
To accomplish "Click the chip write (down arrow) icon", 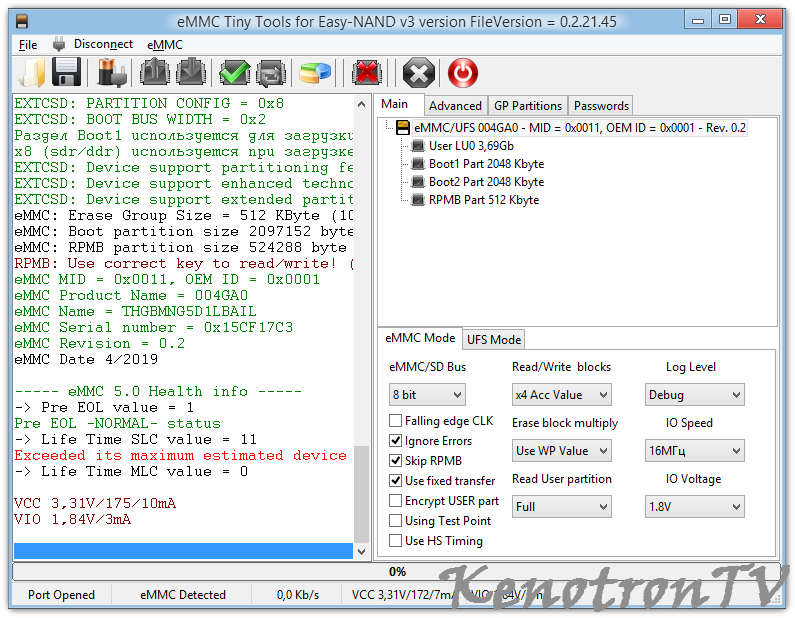I will point(191,72).
